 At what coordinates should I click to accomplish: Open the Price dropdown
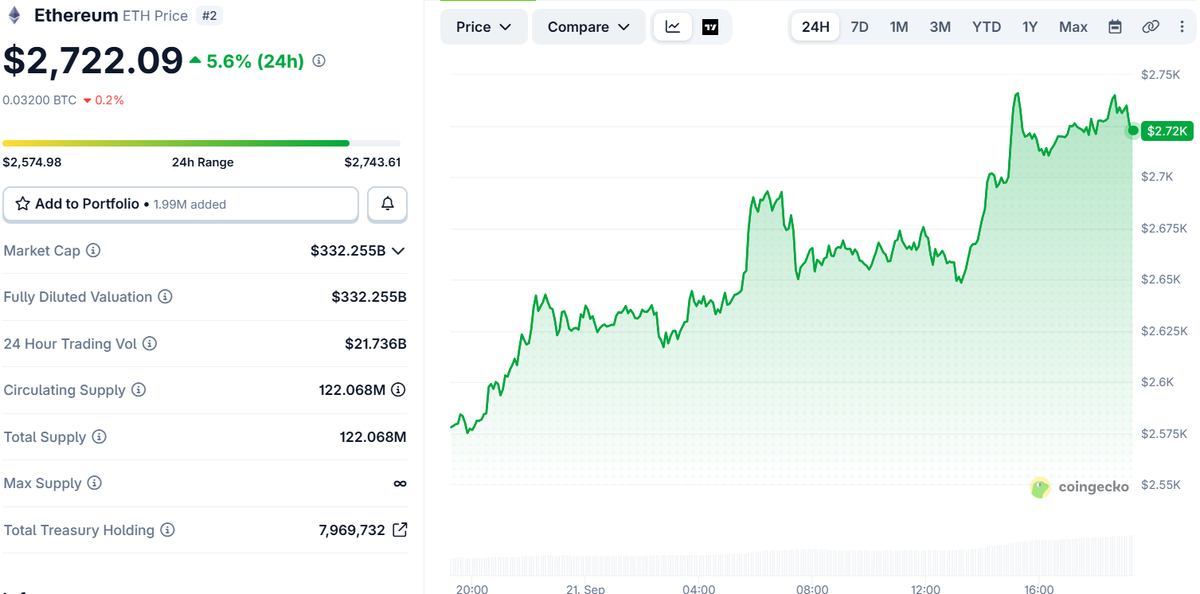[x=484, y=27]
